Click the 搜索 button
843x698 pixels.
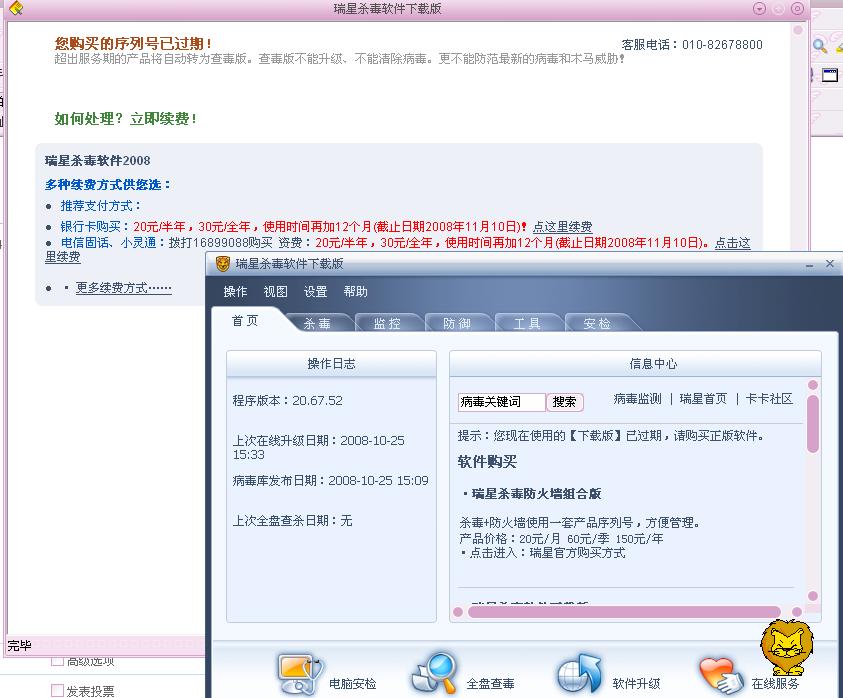point(565,402)
